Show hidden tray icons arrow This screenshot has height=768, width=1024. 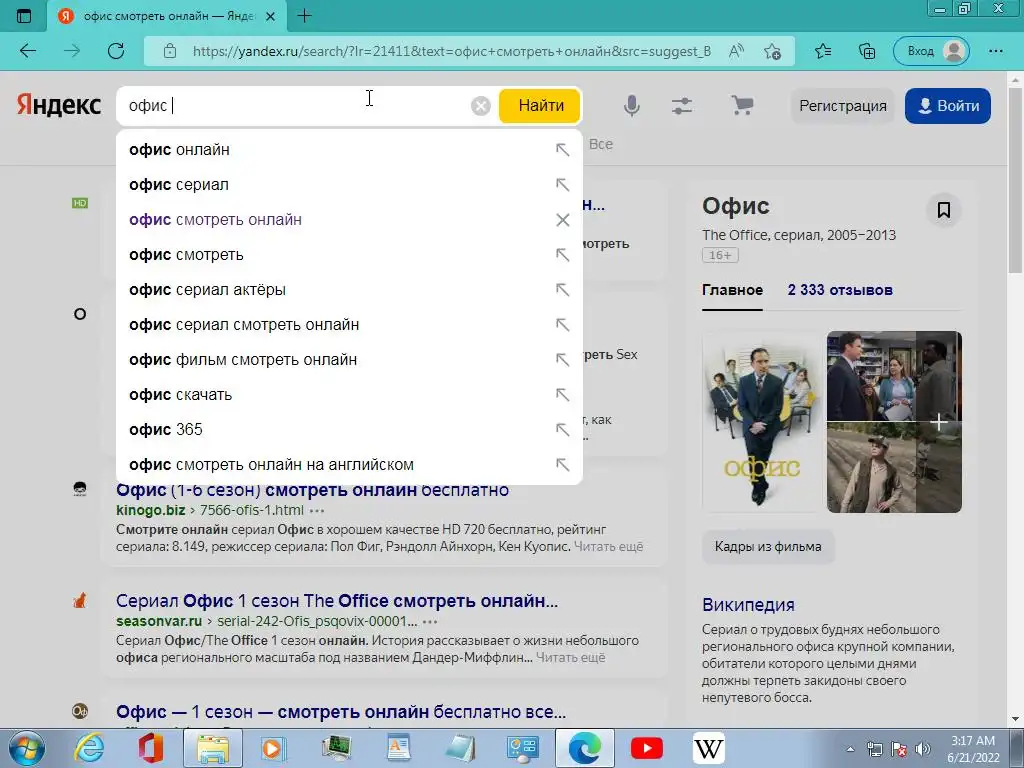[850, 749]
